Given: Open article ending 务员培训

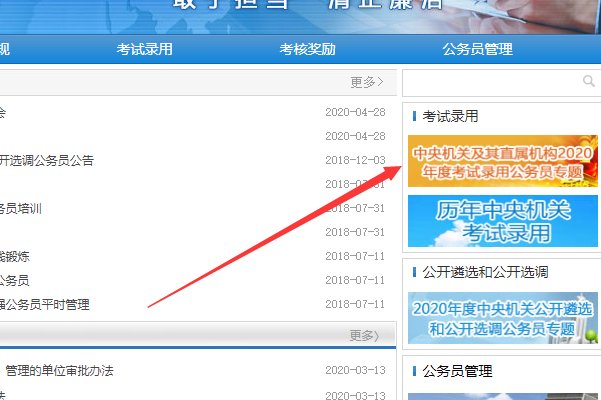Looking at the screenshot, I should pyautogui.click(x=21, y=208).
